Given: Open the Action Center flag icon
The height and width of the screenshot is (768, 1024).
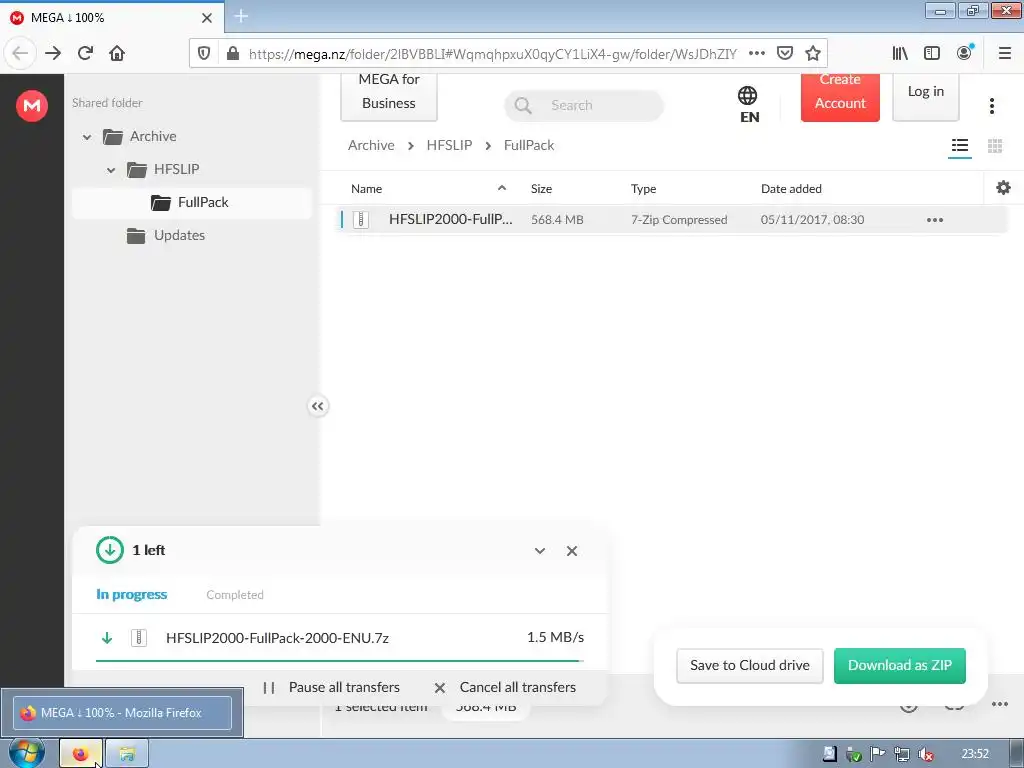Looking at the screenshot, I should pyautogui.click(x=878, y=754).
